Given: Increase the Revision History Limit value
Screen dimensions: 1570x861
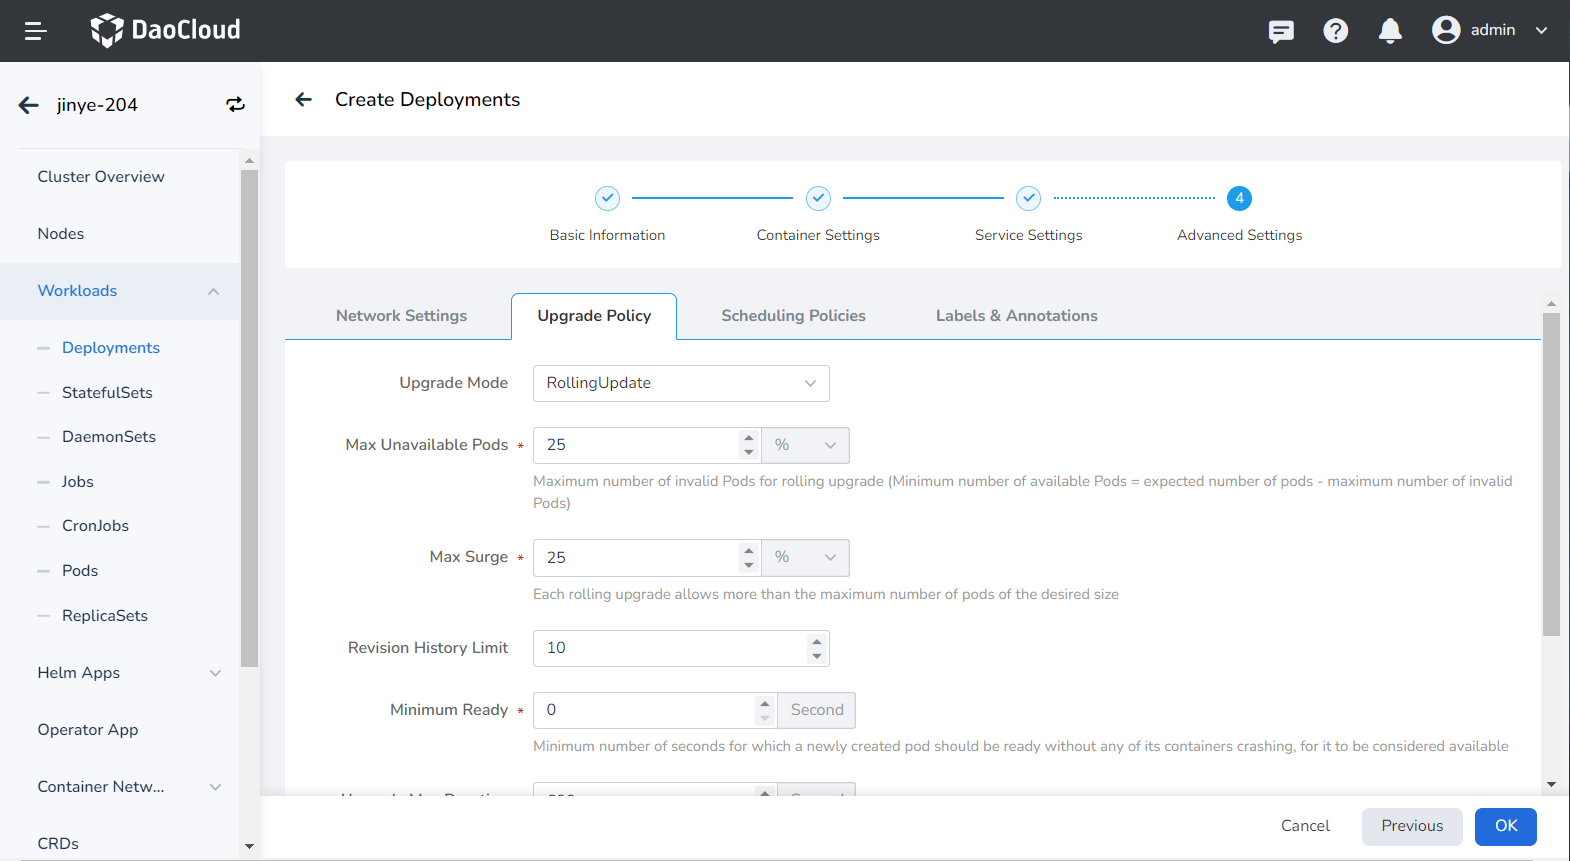Looking at the screenshot, I should click(817, 641).
